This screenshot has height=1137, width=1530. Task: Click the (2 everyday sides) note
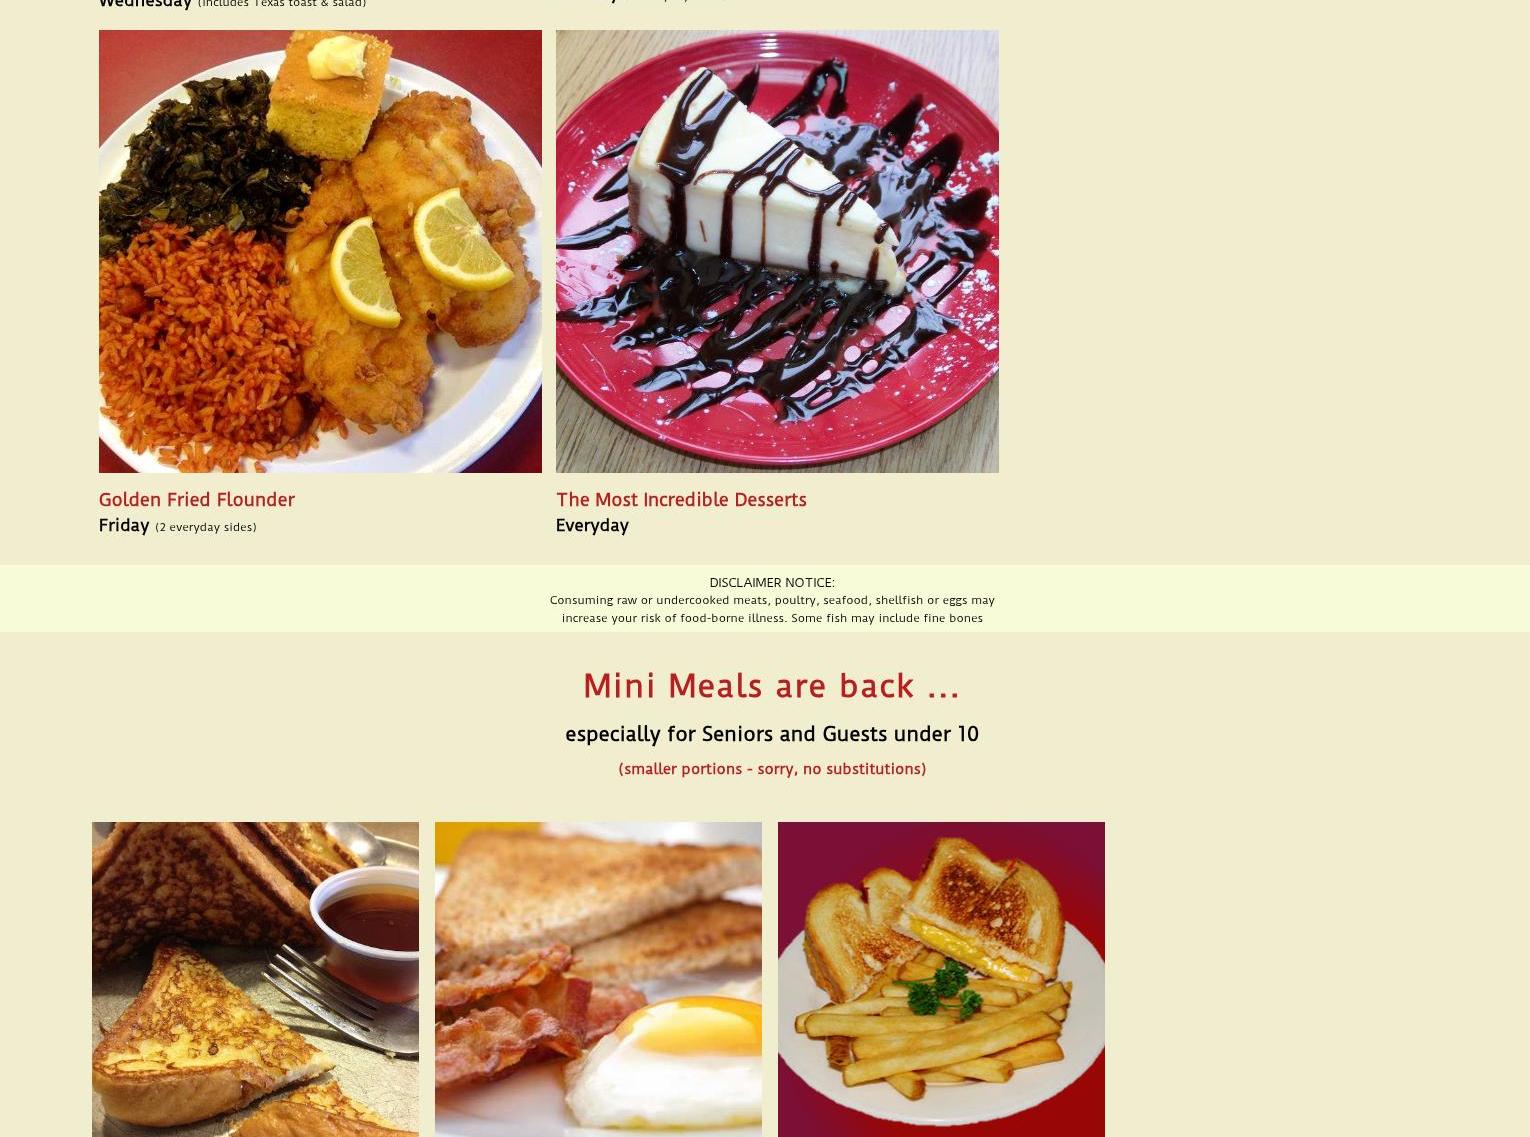(x=206, y=527)
